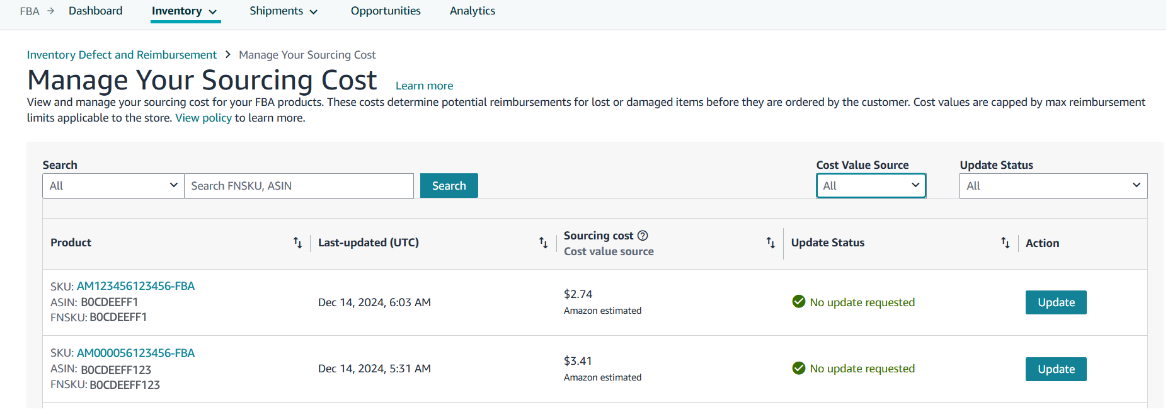The height and width of the screenshot is (409, 1167).
Task: Open the Shipments menu
Action: (283, 11)
